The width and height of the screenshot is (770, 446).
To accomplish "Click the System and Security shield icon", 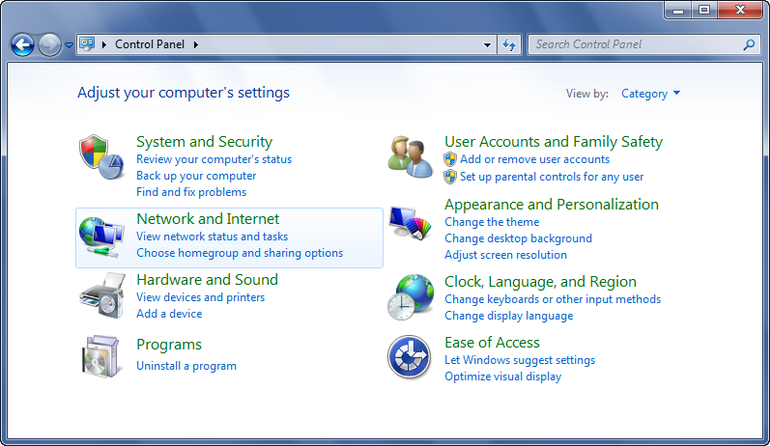I will (101, 155).
